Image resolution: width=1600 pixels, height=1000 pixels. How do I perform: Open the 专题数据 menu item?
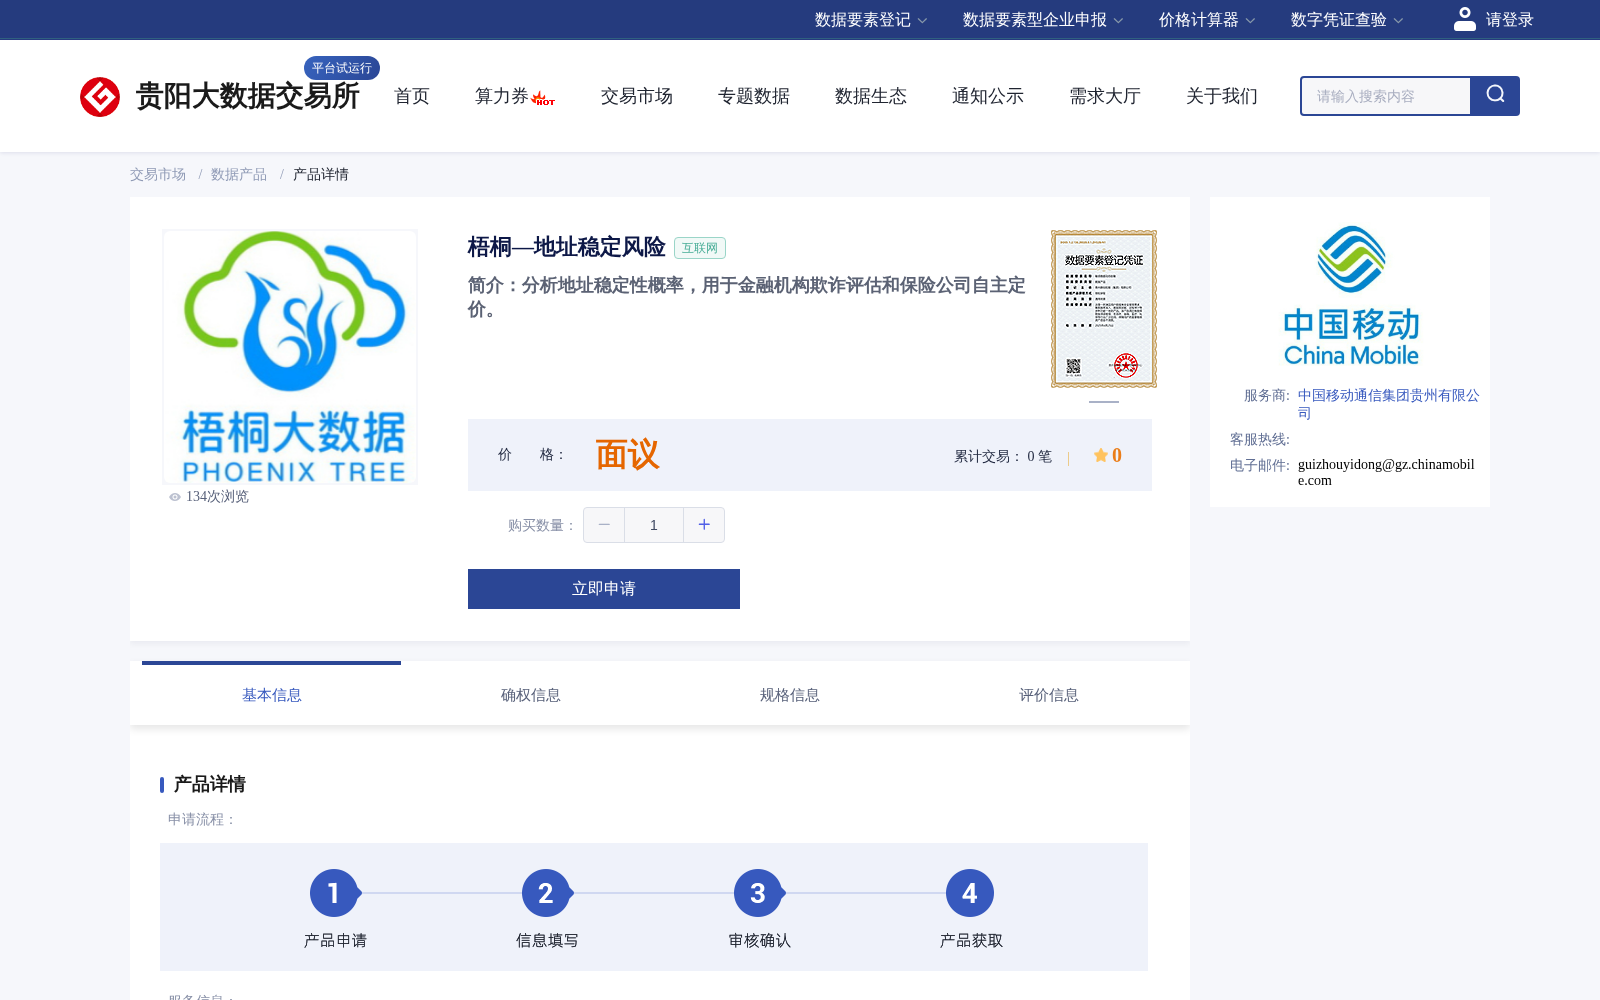tap(754, 96)
